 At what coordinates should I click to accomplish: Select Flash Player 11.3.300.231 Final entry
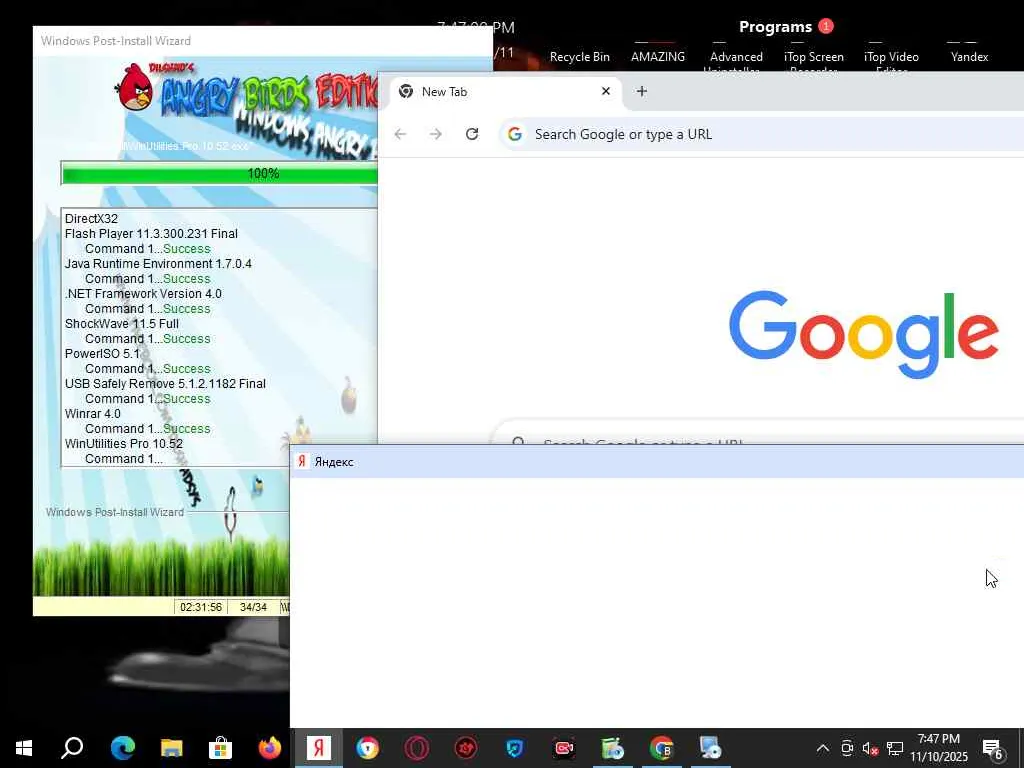pyautogui.click(x=151, y=234)
